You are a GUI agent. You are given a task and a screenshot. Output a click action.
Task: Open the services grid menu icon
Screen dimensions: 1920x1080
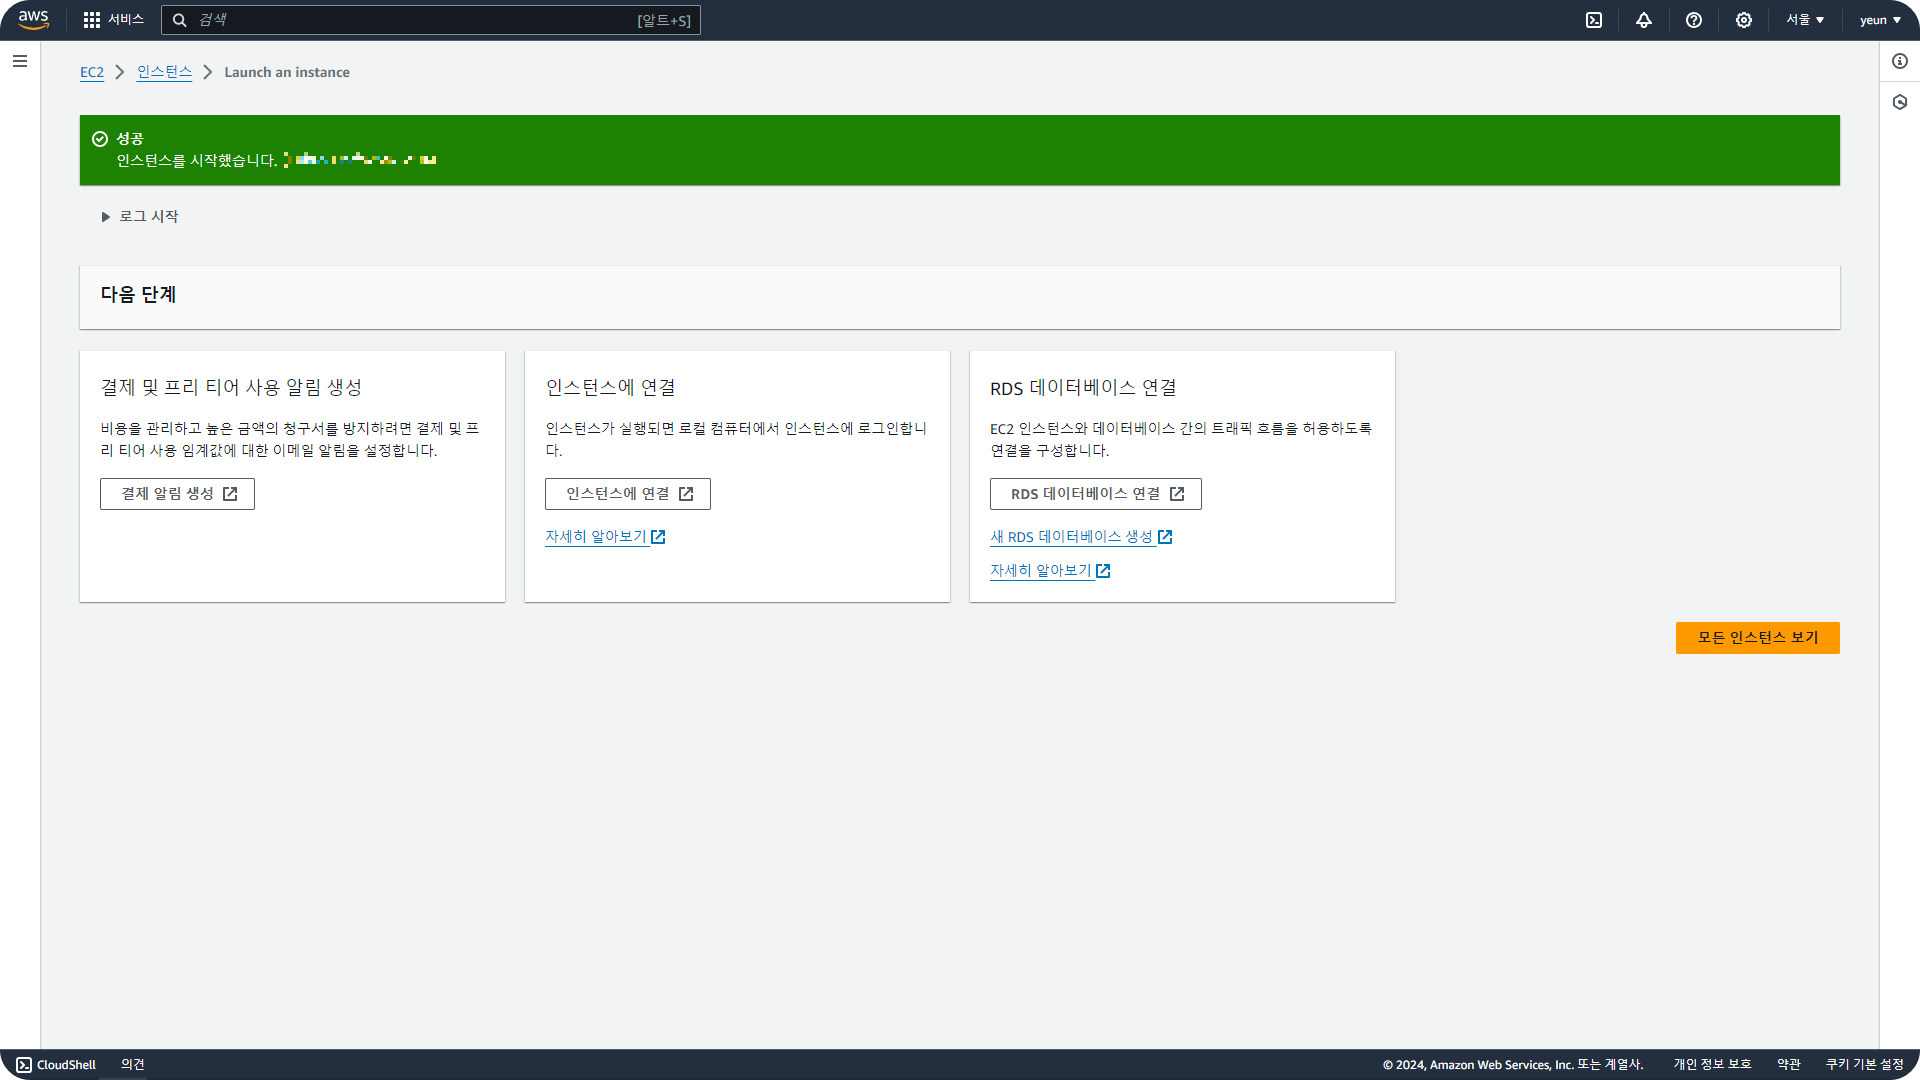(x=92, y=20)
